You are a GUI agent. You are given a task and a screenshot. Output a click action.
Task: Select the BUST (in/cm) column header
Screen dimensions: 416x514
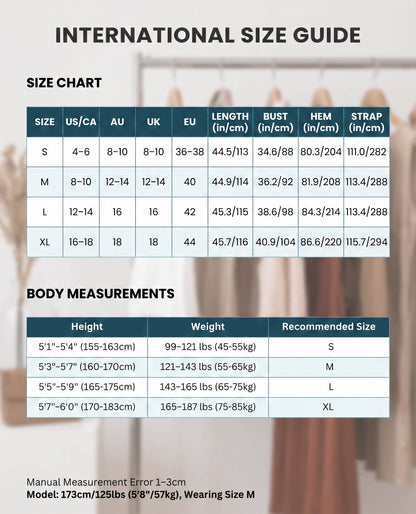(275, 122)
